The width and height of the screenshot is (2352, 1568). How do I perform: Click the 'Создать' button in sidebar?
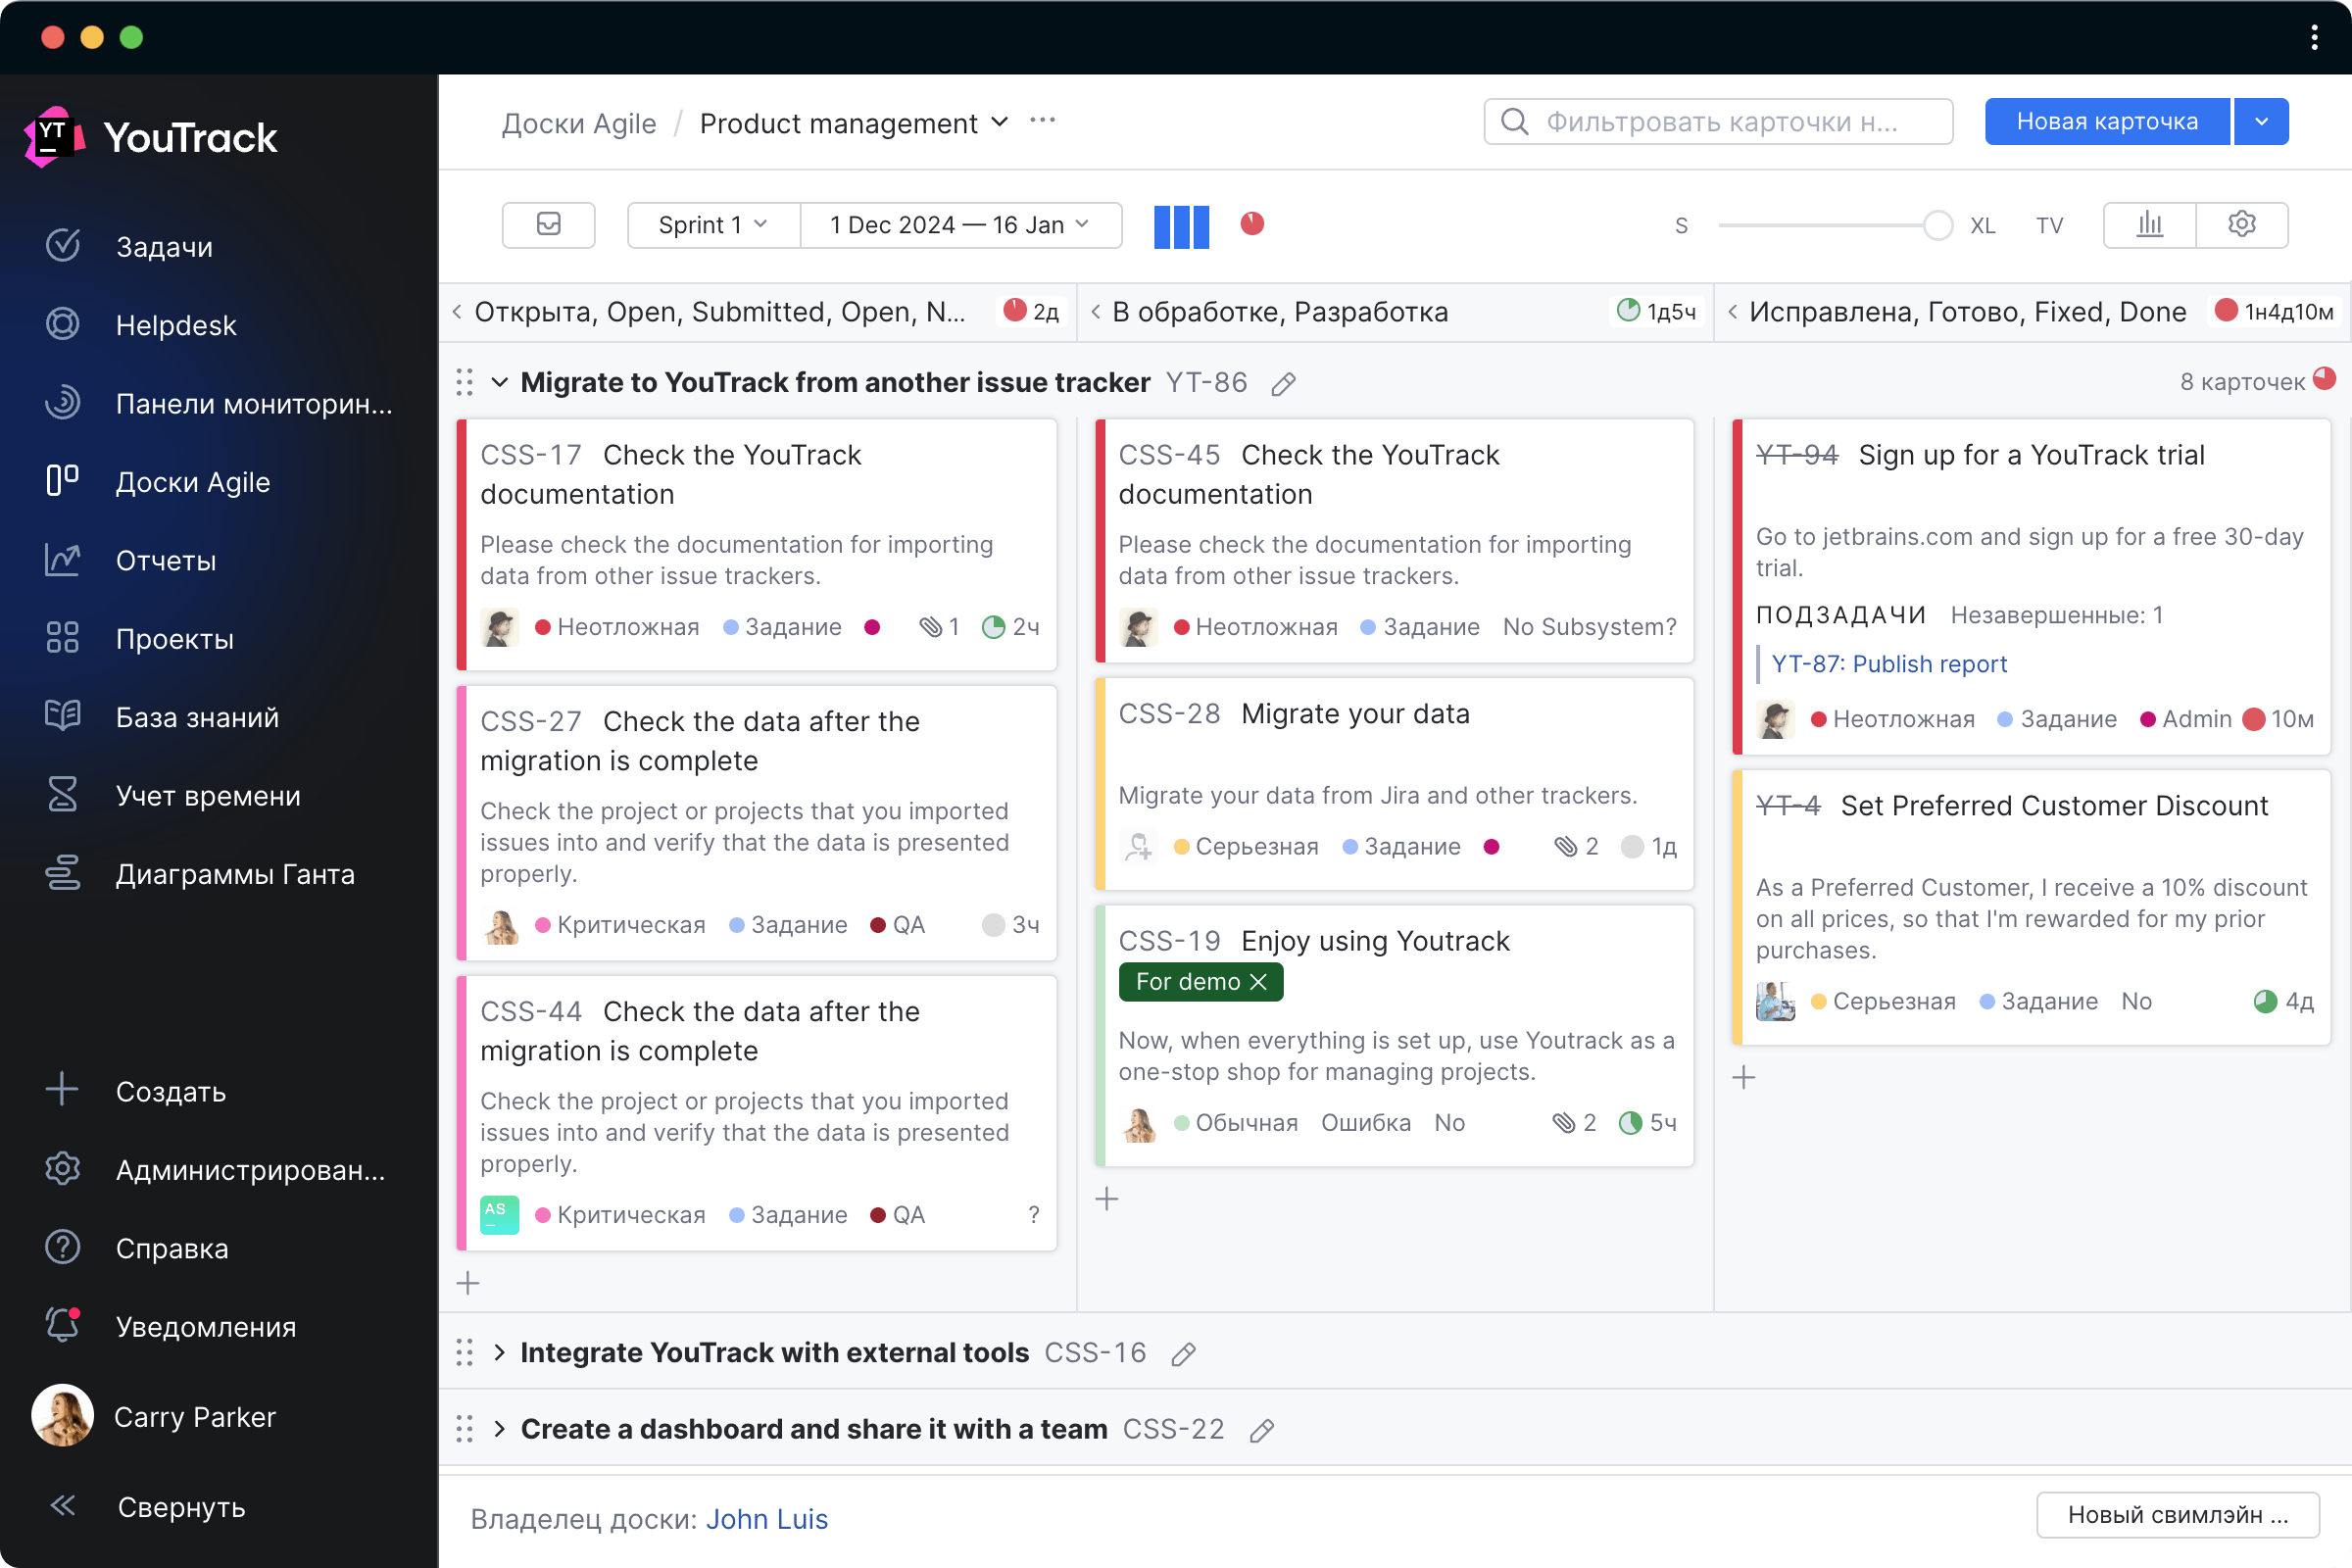171,1090
